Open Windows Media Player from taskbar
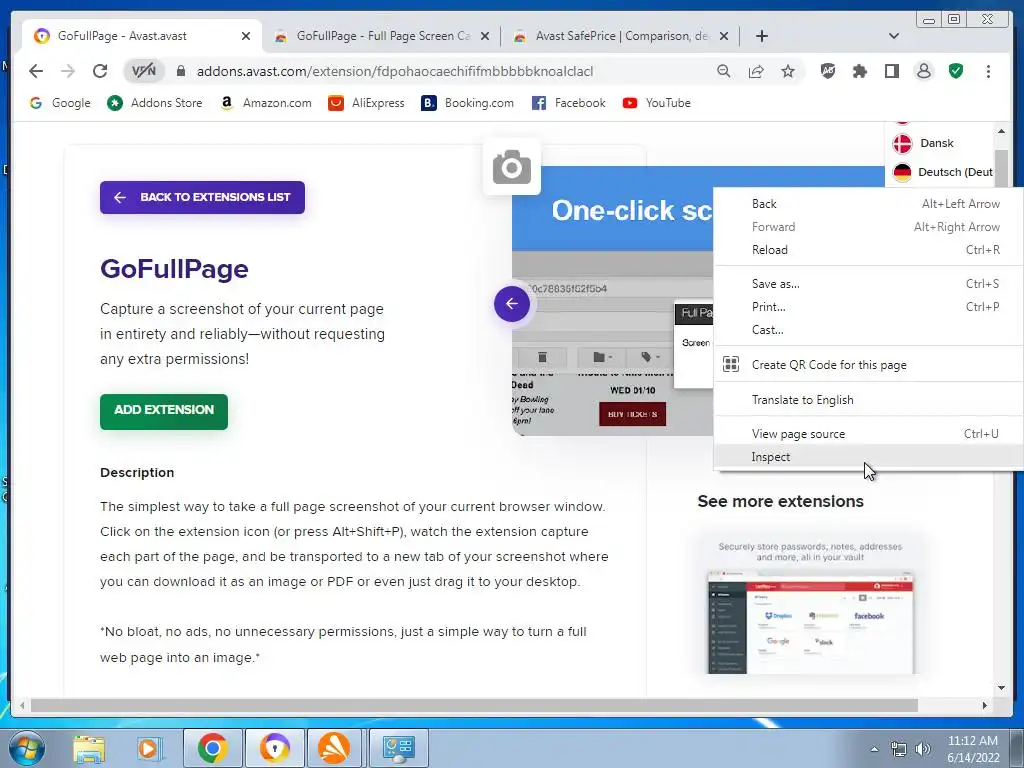This screenshot has height=768, width=1024. pyautogui.click(x=148, y=748)
